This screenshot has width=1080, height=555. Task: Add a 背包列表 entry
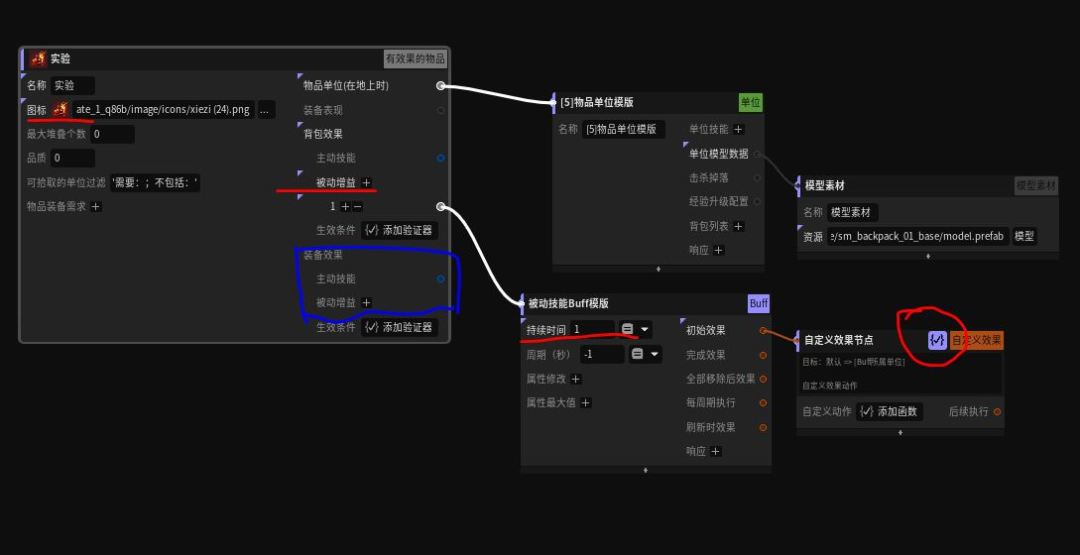pos(738,226)
